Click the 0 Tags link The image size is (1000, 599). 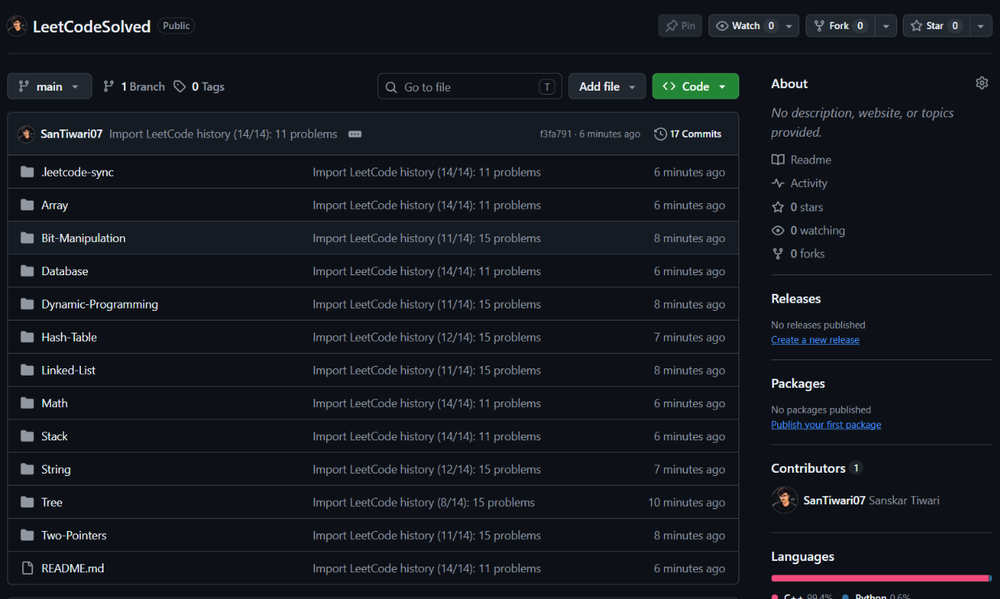[x=199, y=86]
